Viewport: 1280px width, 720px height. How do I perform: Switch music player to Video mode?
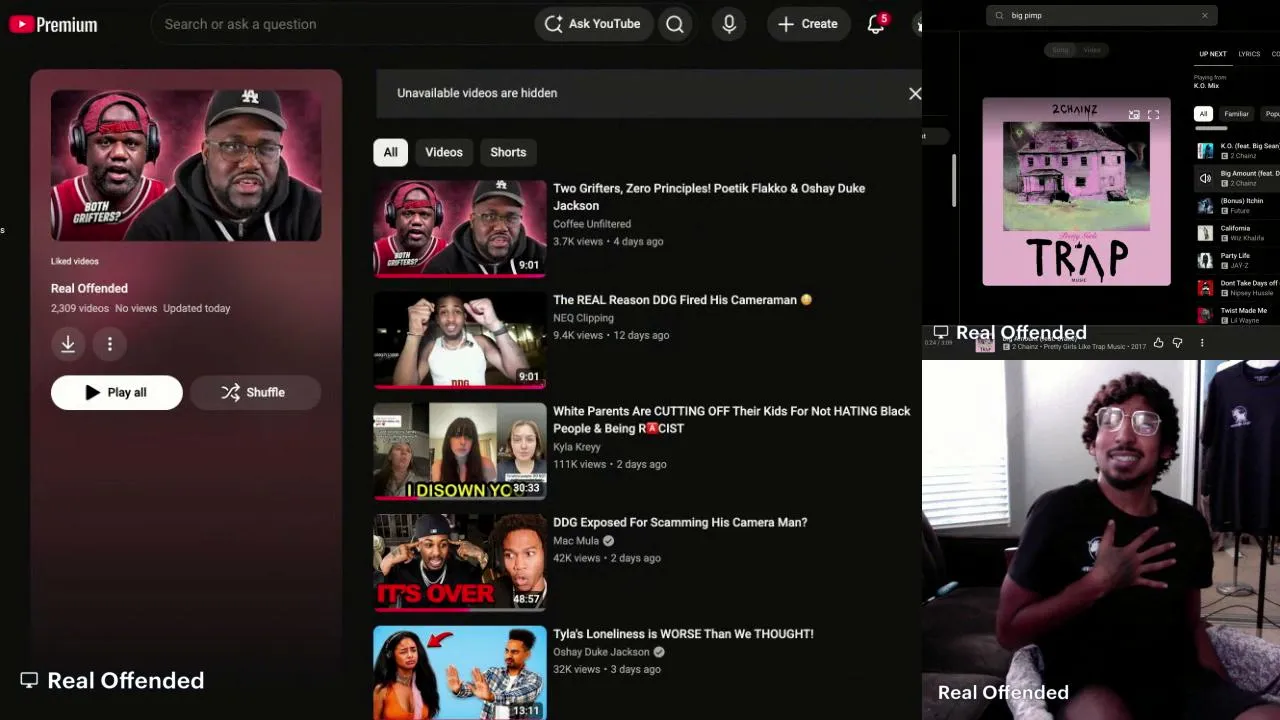[1092, 50]
